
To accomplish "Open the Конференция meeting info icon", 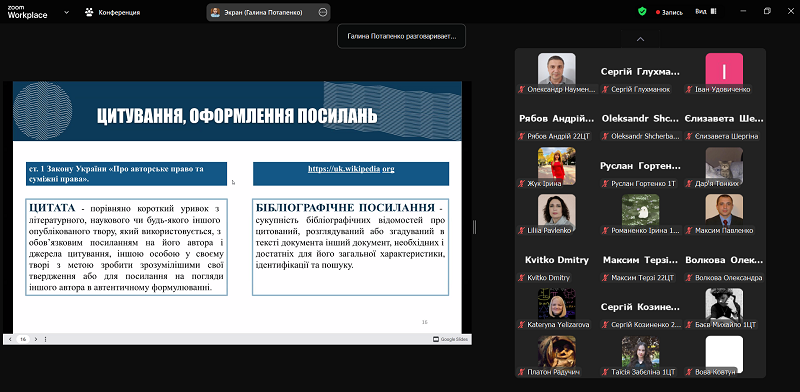I will [89, 12].
